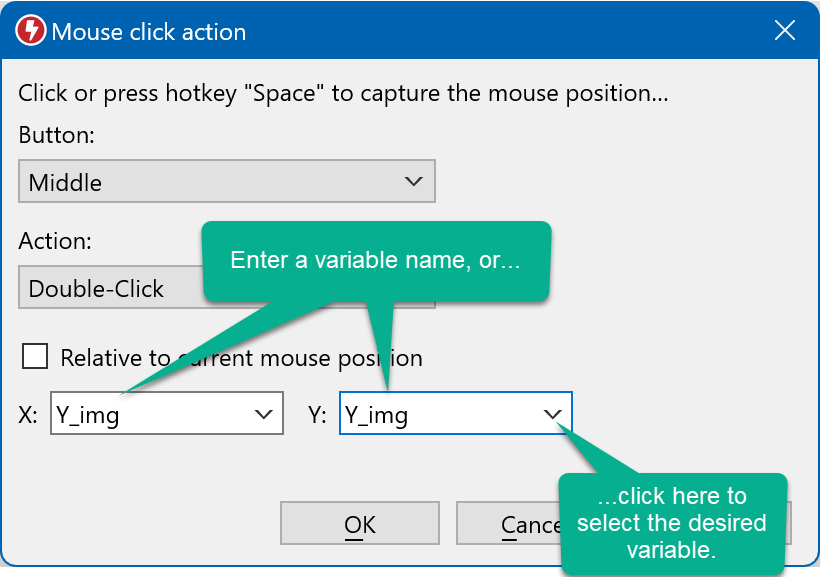Viewport: 820px width, 577px height.
Task: Click the "select the desired variable" callout bubble
Action: click(x=671, y=523)
